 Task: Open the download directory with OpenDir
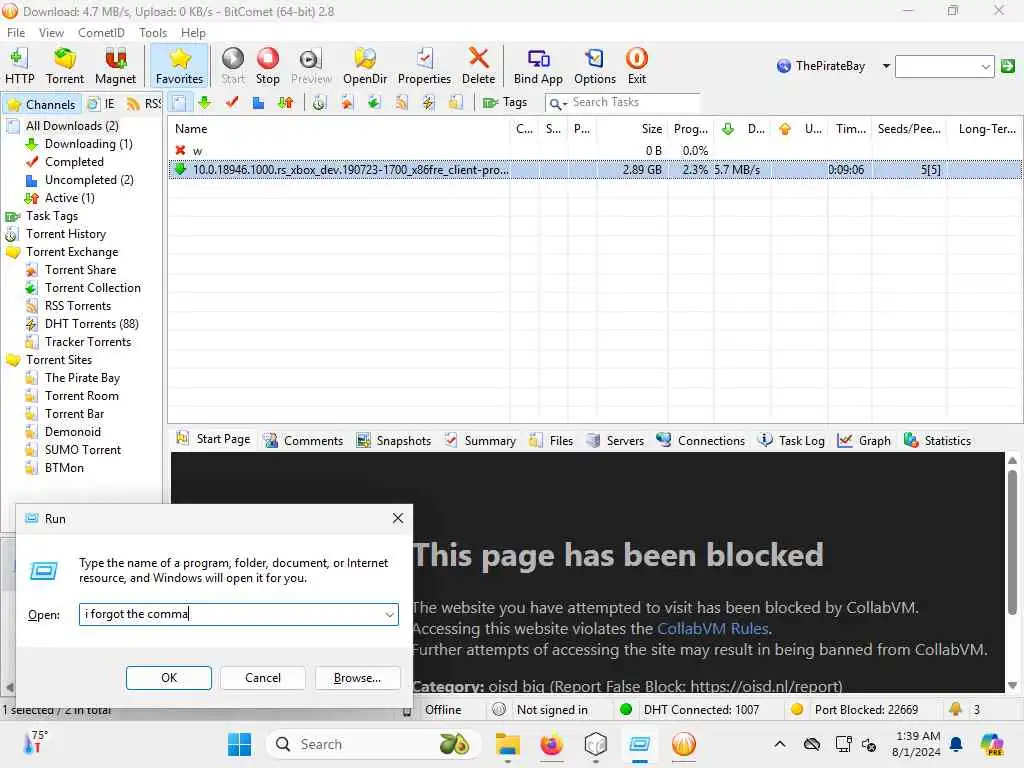pos(364,66)
